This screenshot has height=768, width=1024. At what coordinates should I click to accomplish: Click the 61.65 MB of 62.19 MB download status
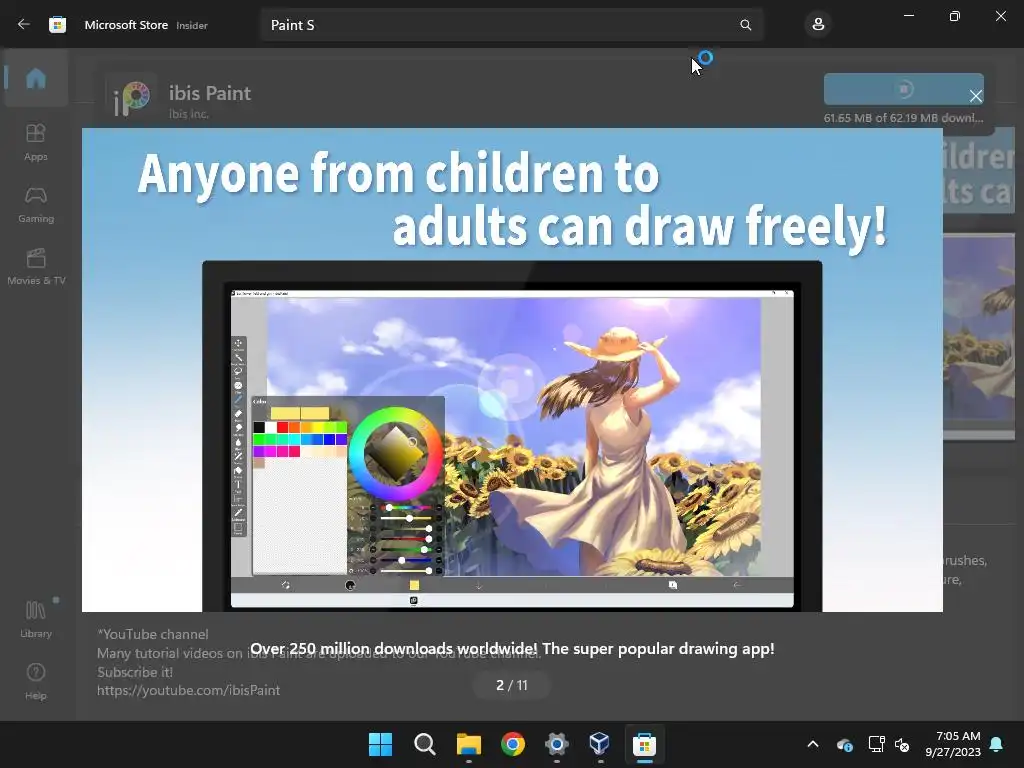(903, 118)
